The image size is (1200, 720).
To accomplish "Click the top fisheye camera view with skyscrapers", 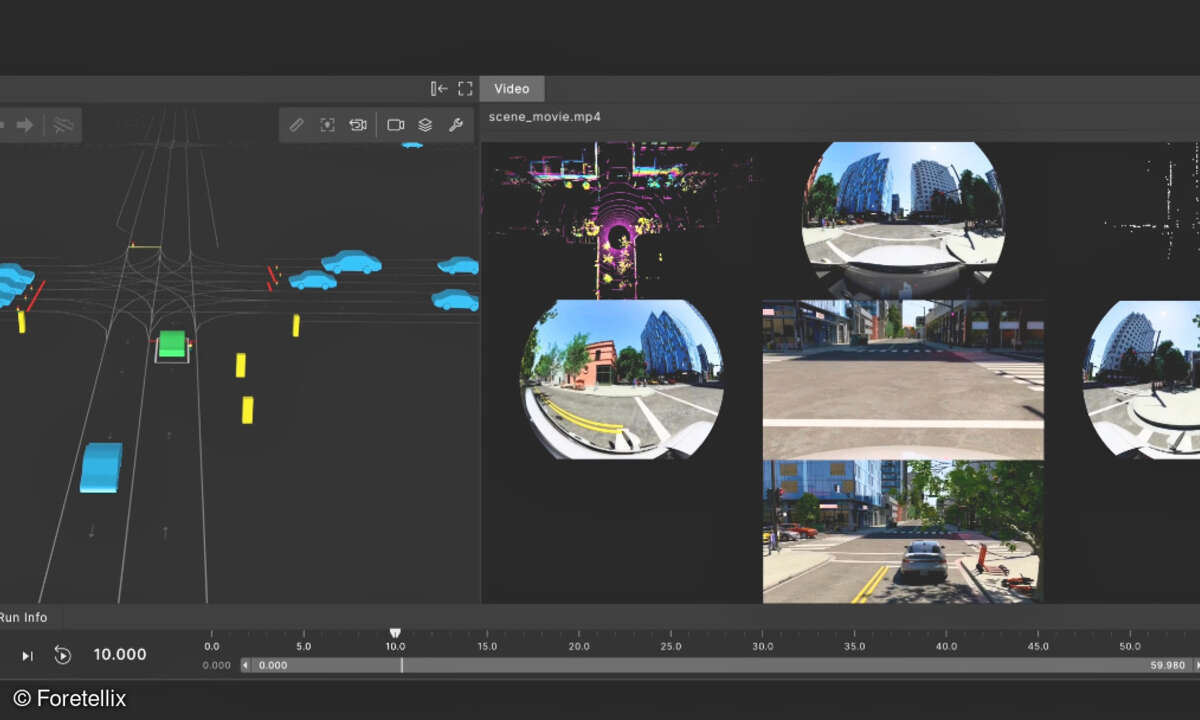I will tap(903, 220).
